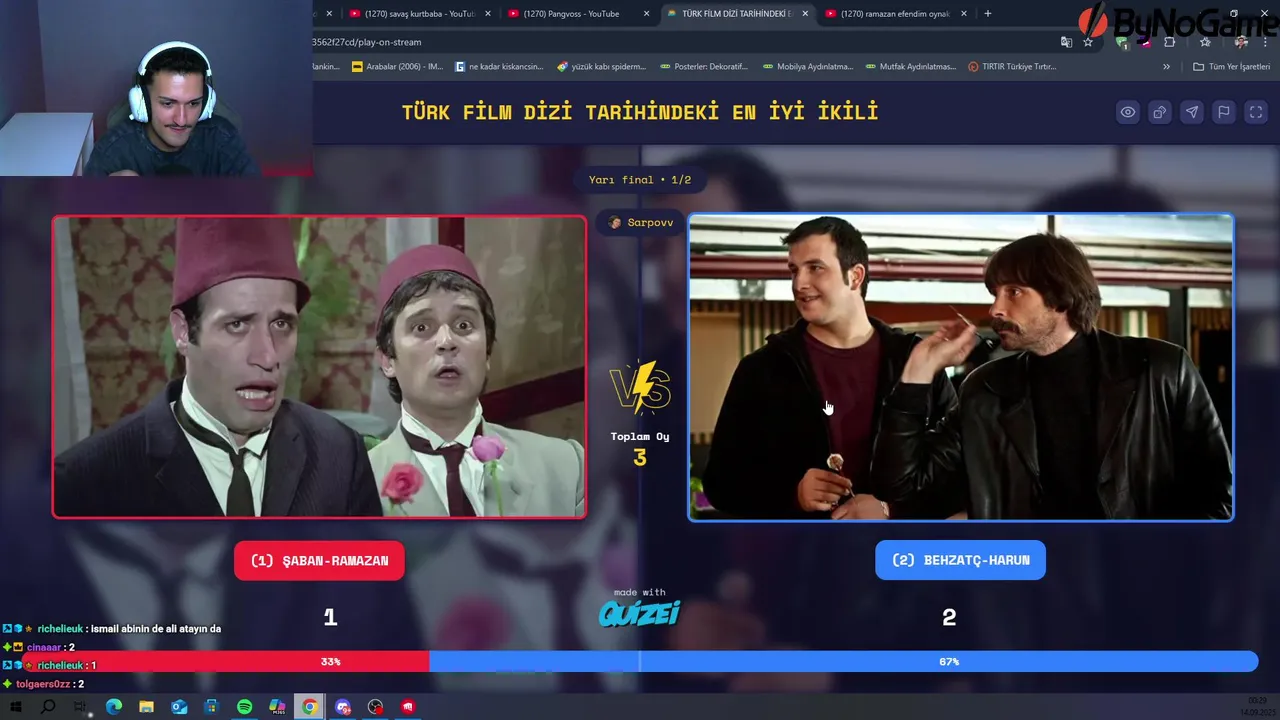Click the made with Quizei logo

click(640, 607)
